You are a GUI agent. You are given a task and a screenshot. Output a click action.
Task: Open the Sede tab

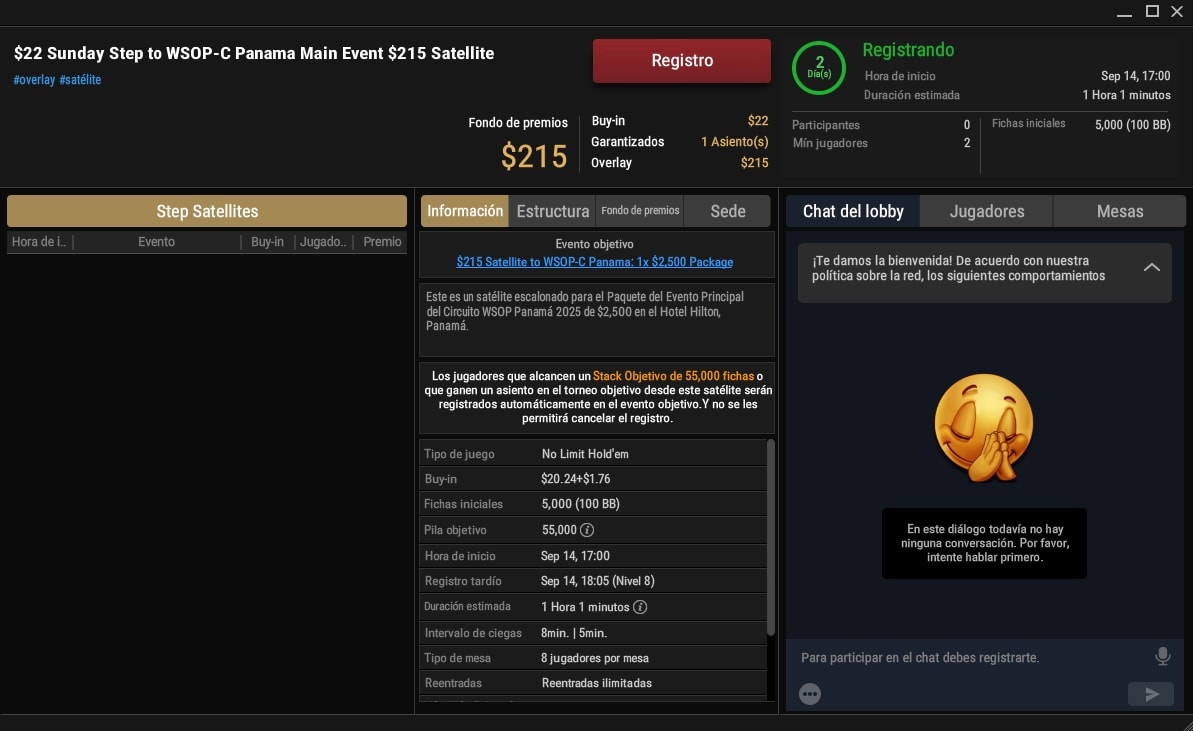(727, 211)
